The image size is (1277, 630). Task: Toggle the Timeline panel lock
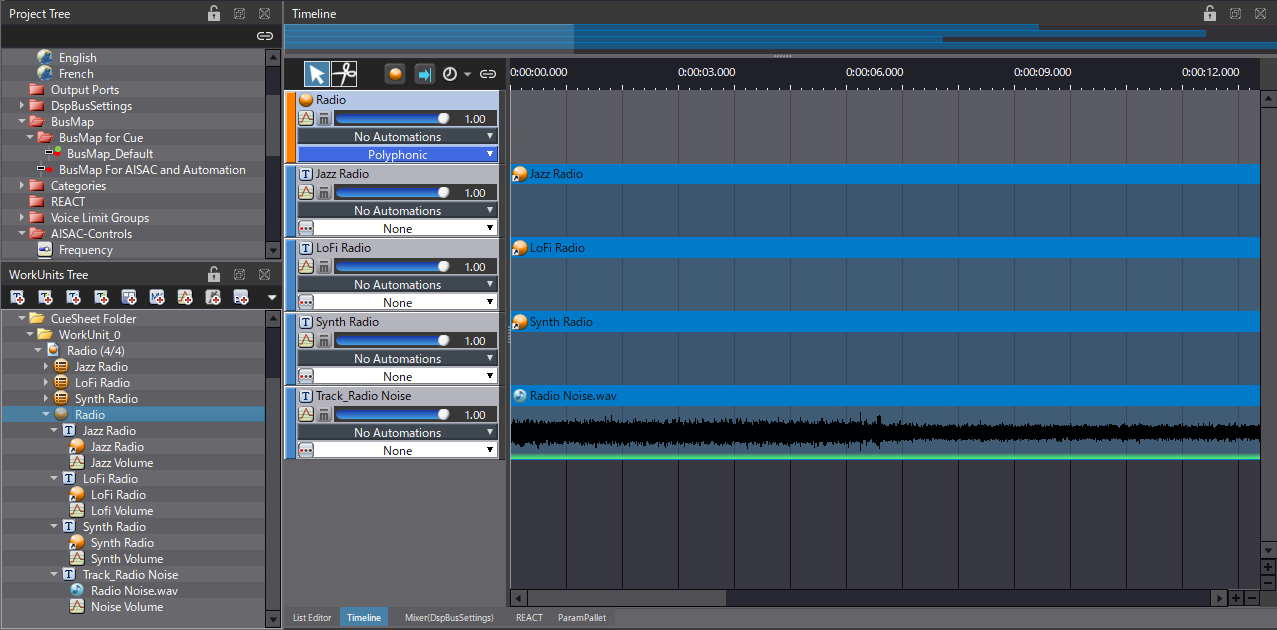point(1210,13)
